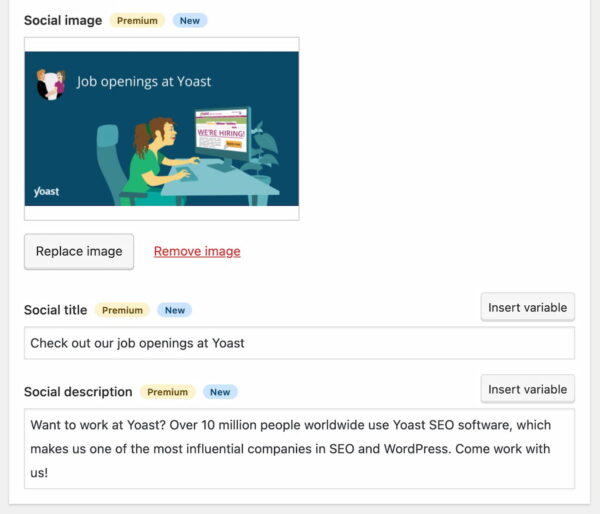
Task: Click New badge next to Social title
Action: 175,310
